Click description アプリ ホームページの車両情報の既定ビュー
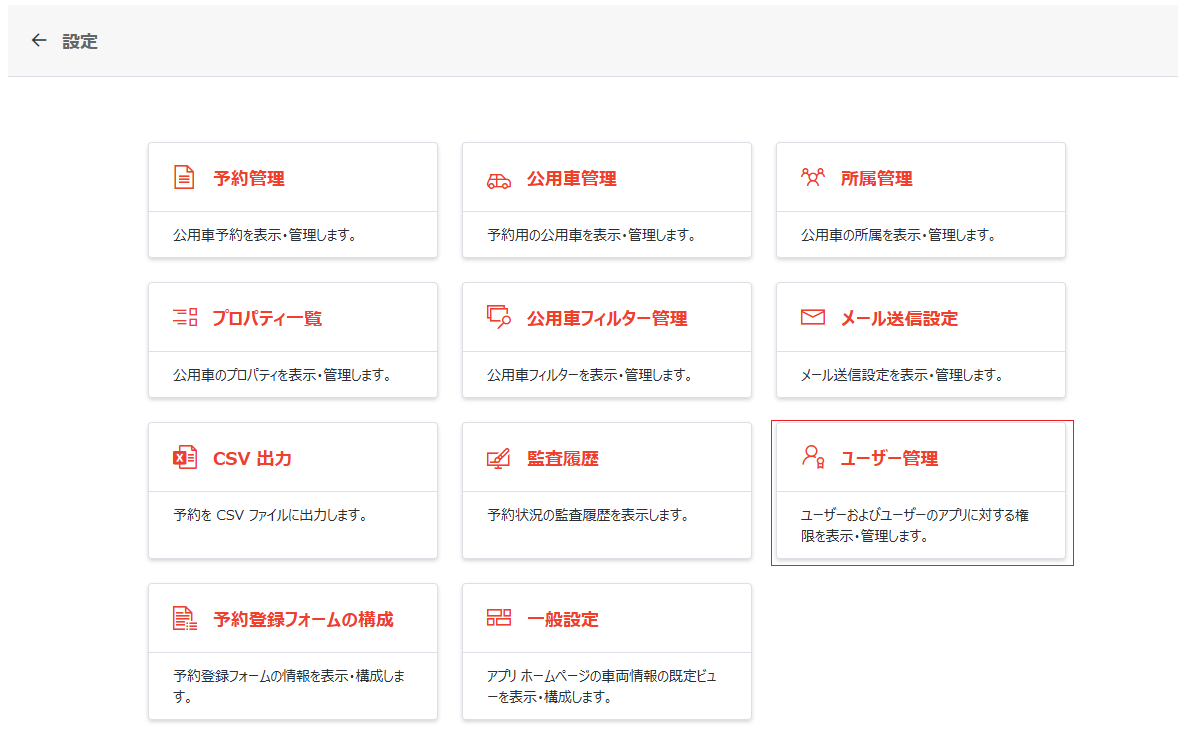This screenshot has width=1178, height=750. (x=602, y=686)
